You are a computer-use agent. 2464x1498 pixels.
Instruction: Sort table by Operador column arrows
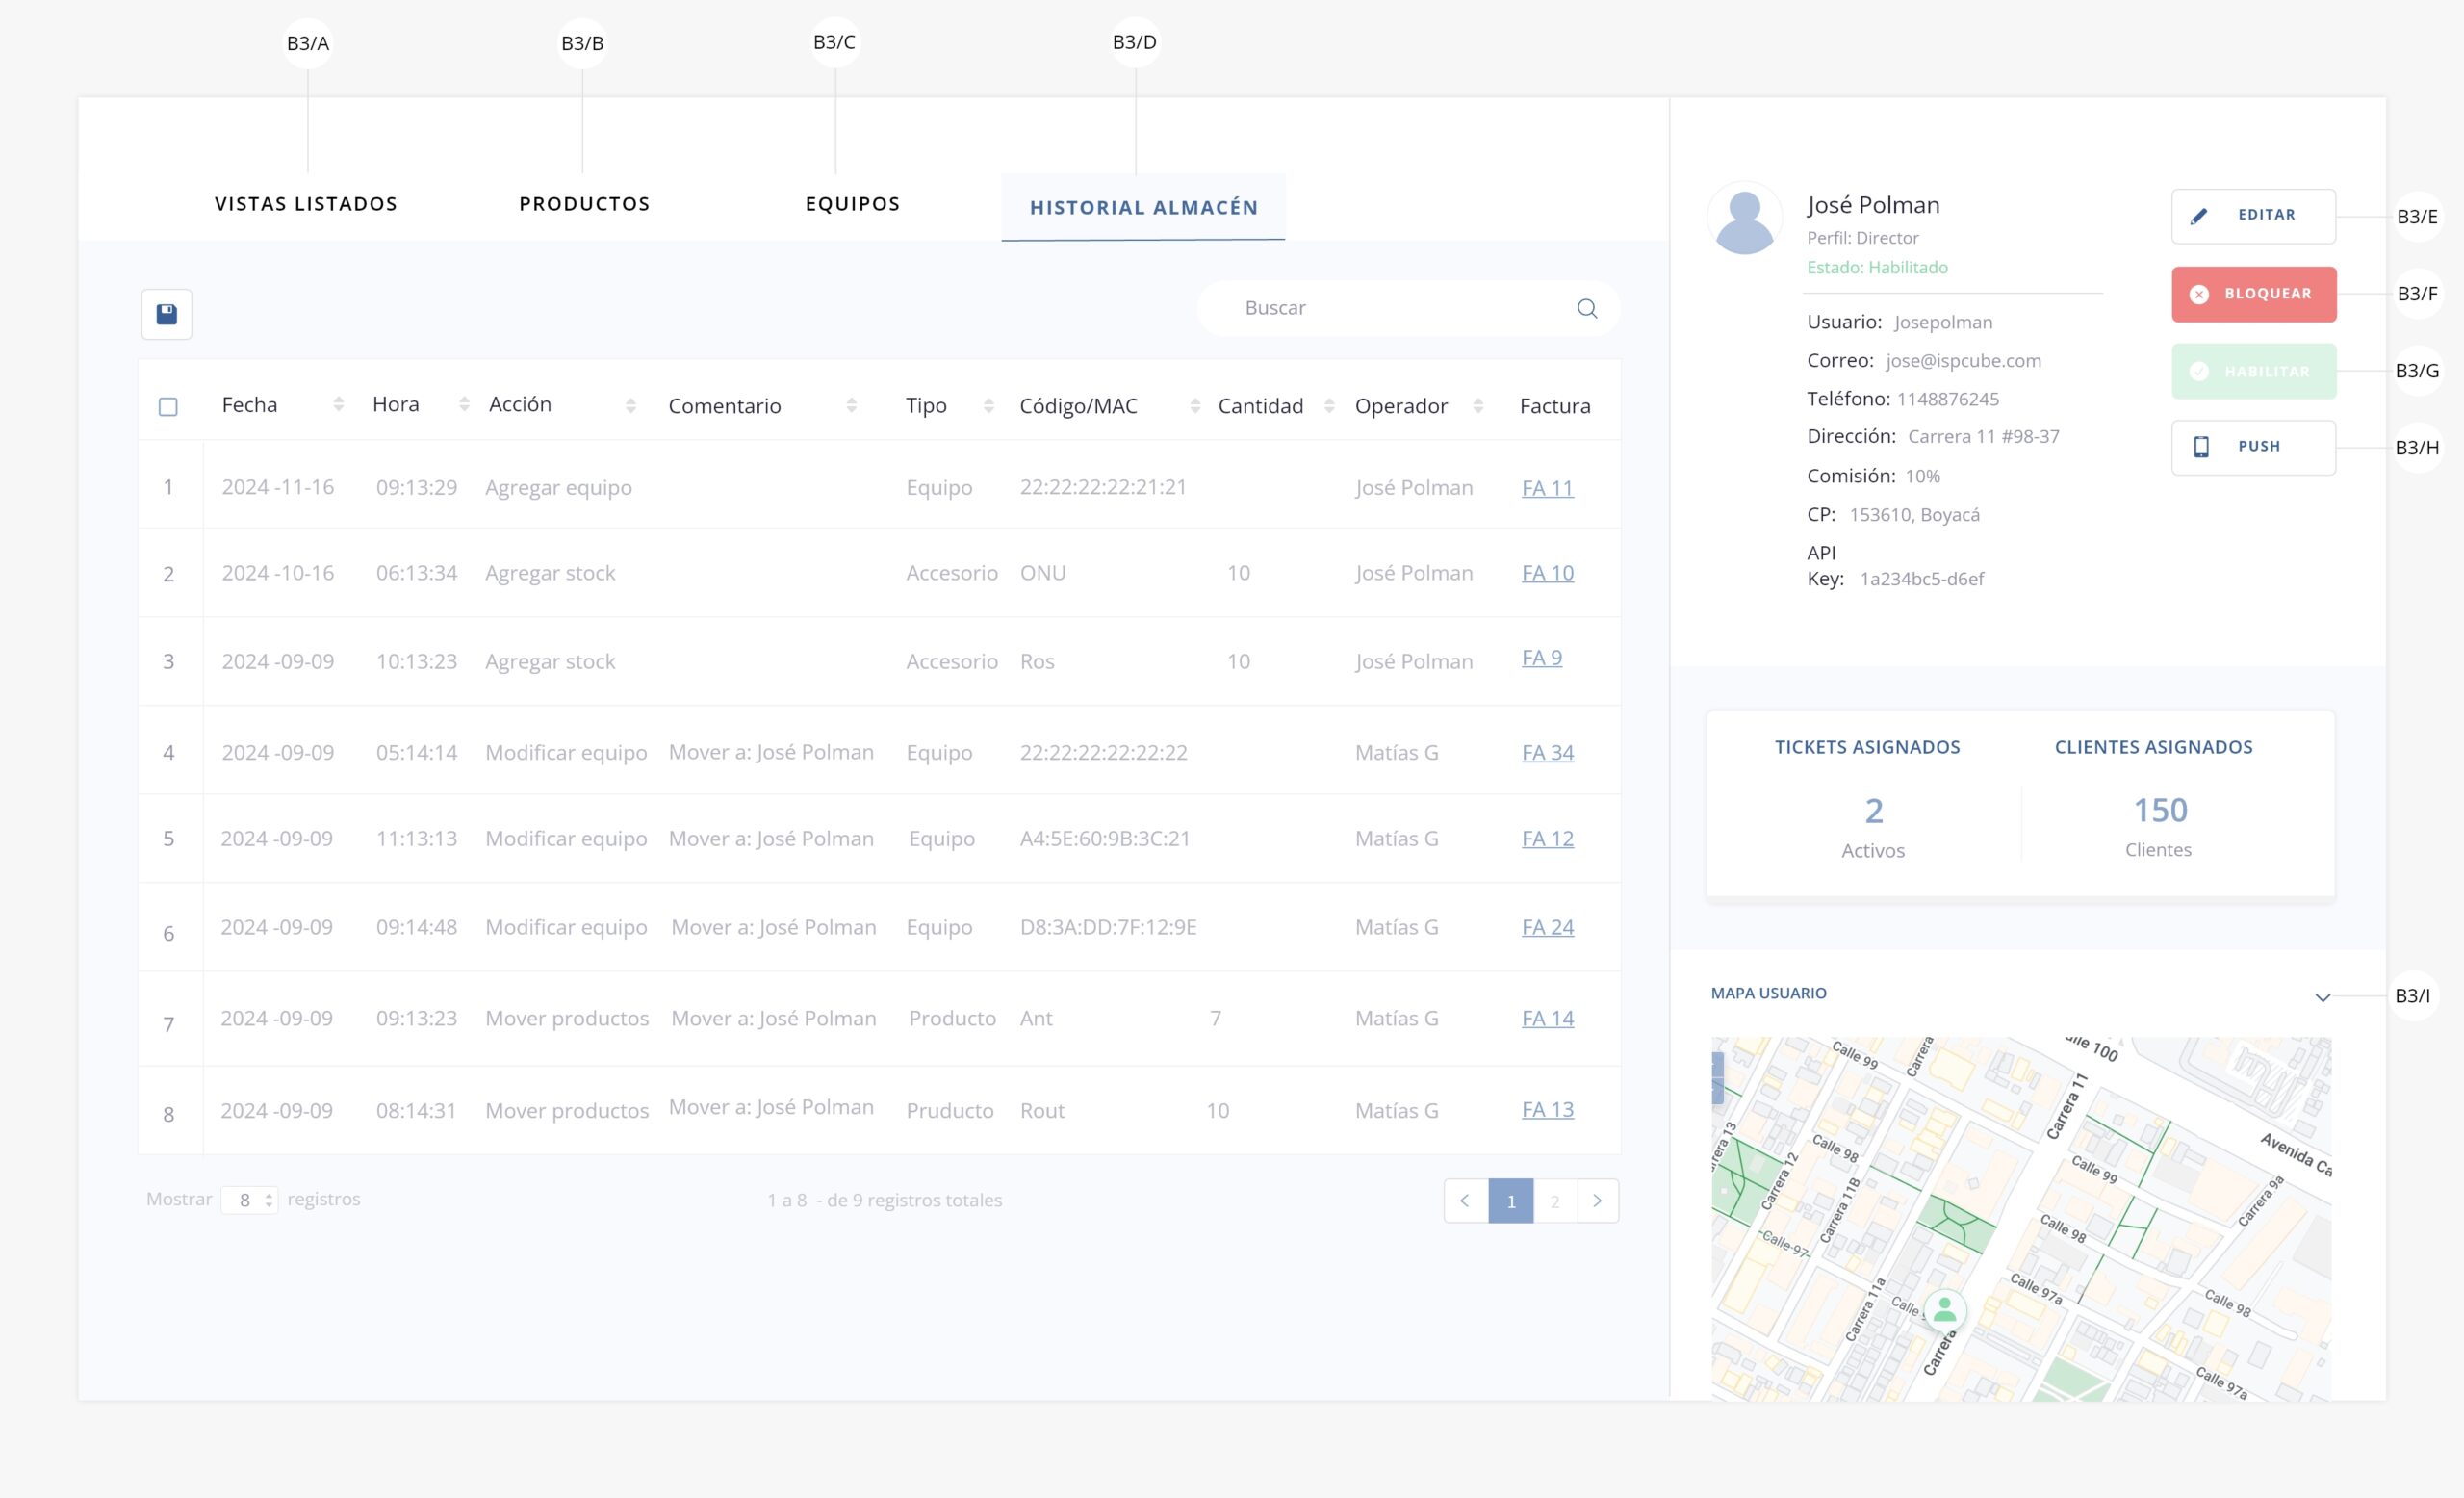pyautogui.click(x=1477, y=405)
